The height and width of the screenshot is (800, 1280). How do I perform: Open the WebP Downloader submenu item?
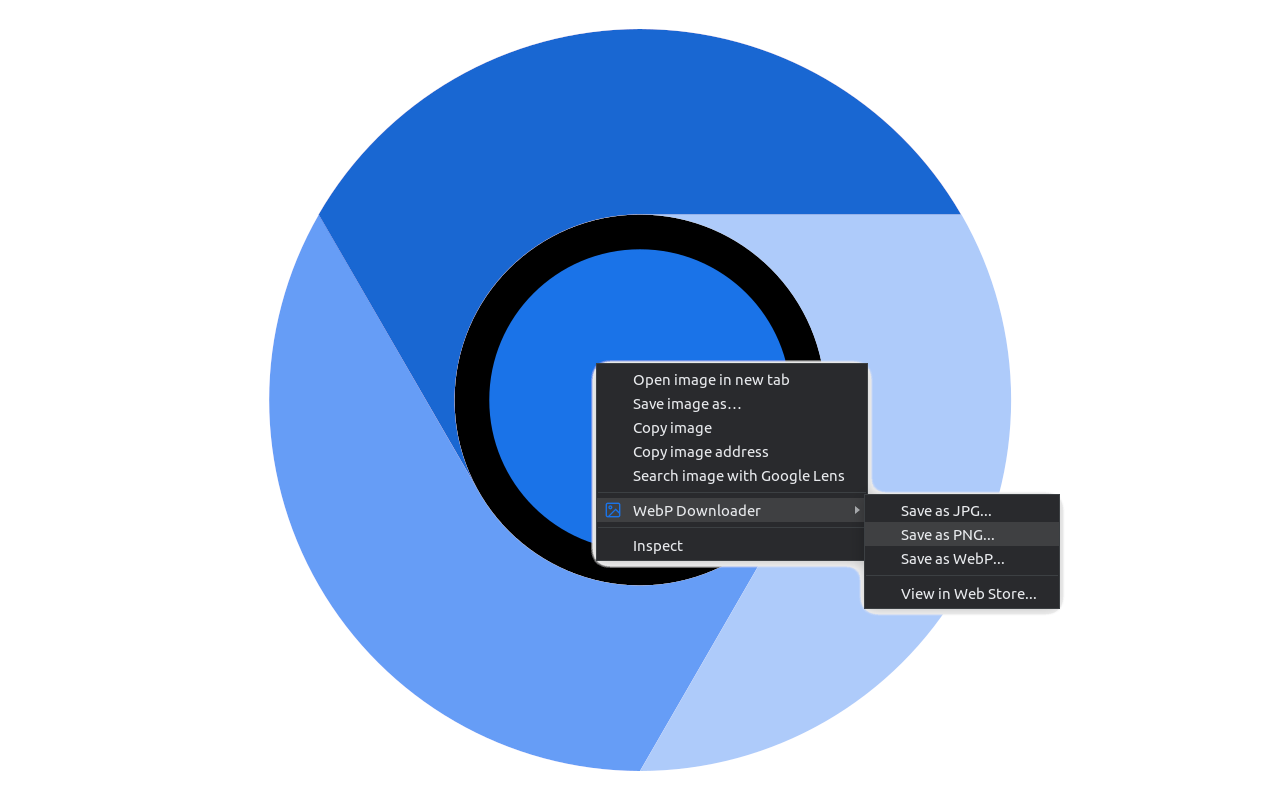pos(731,510)
